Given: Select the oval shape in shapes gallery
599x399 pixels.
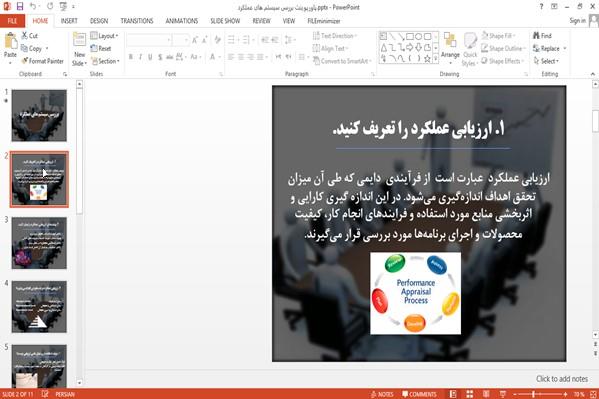Looking at the screenshot, I should tap(418, 37).
